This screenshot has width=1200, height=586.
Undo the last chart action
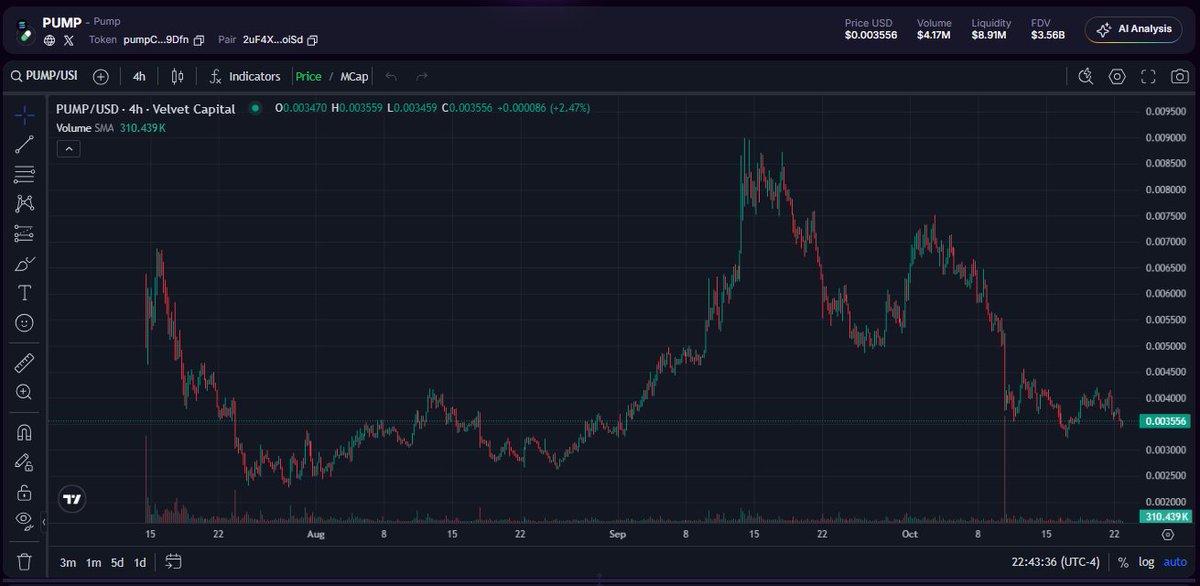(391, 76)
